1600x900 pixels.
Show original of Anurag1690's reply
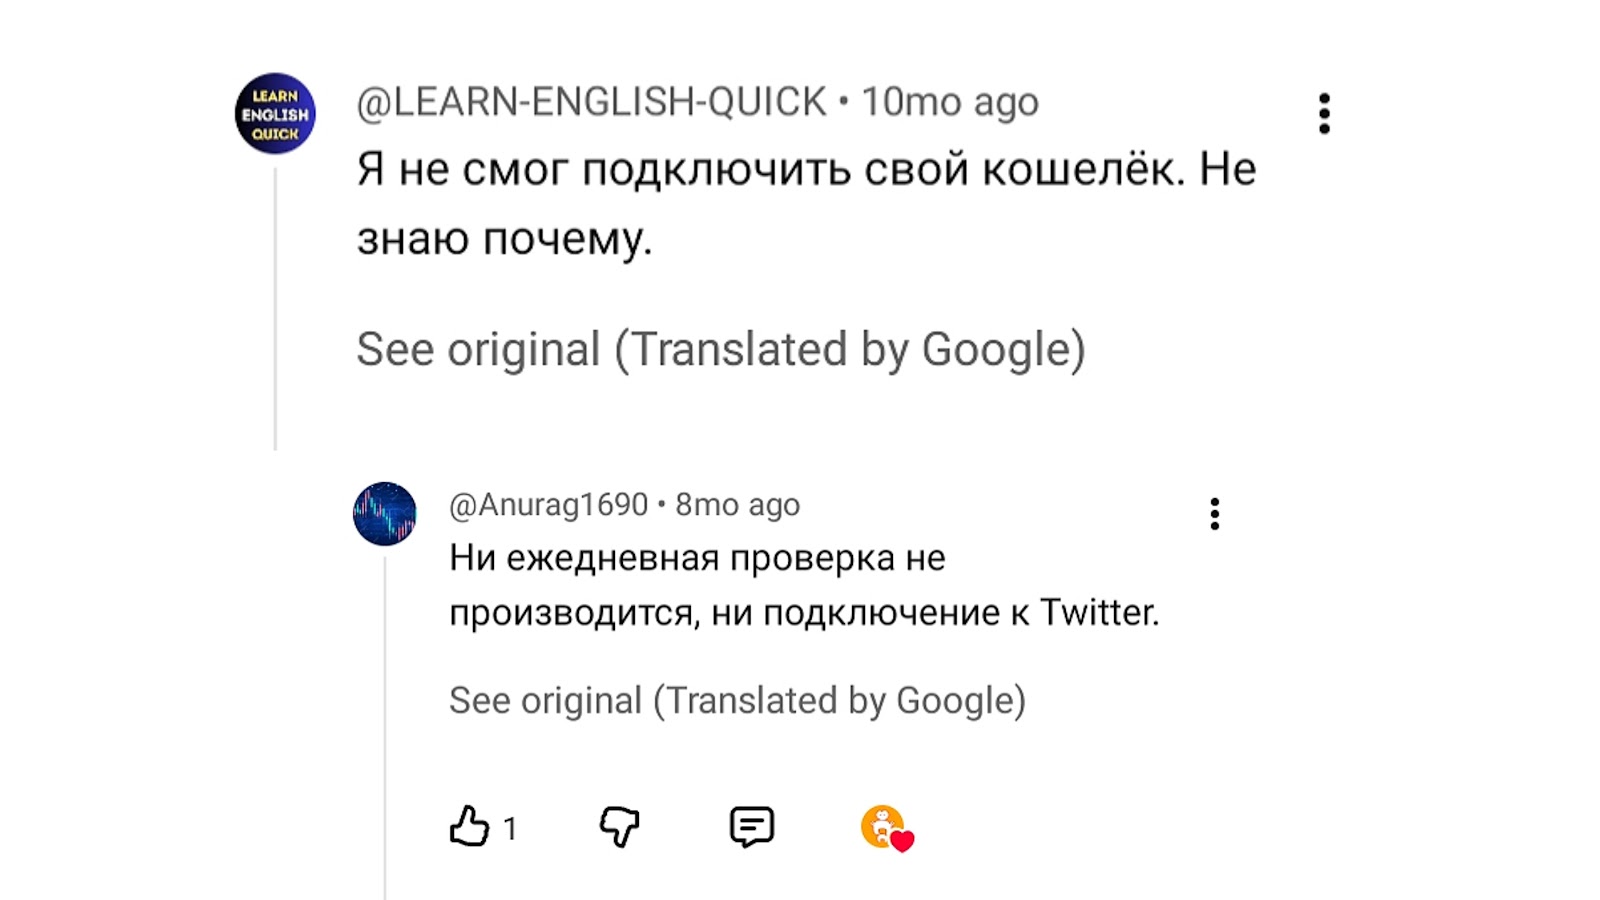tap(737, 701)
